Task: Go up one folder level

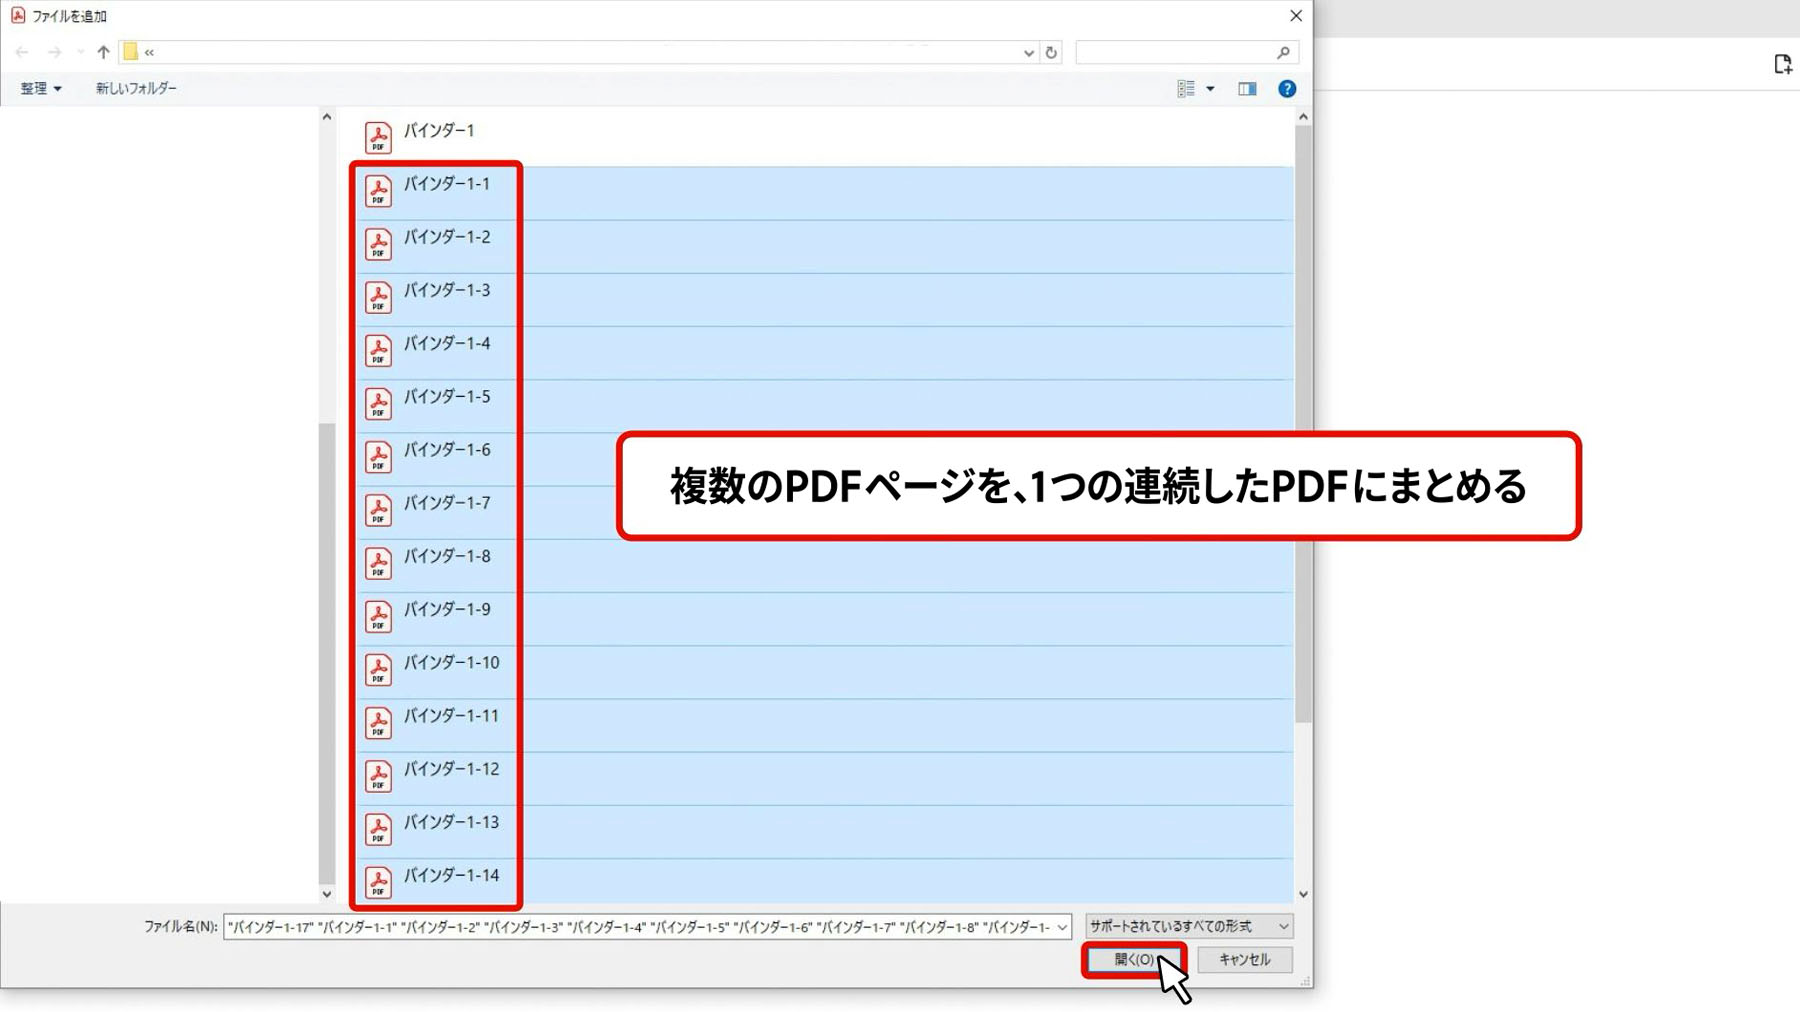Action: click(x=103, y=52)
